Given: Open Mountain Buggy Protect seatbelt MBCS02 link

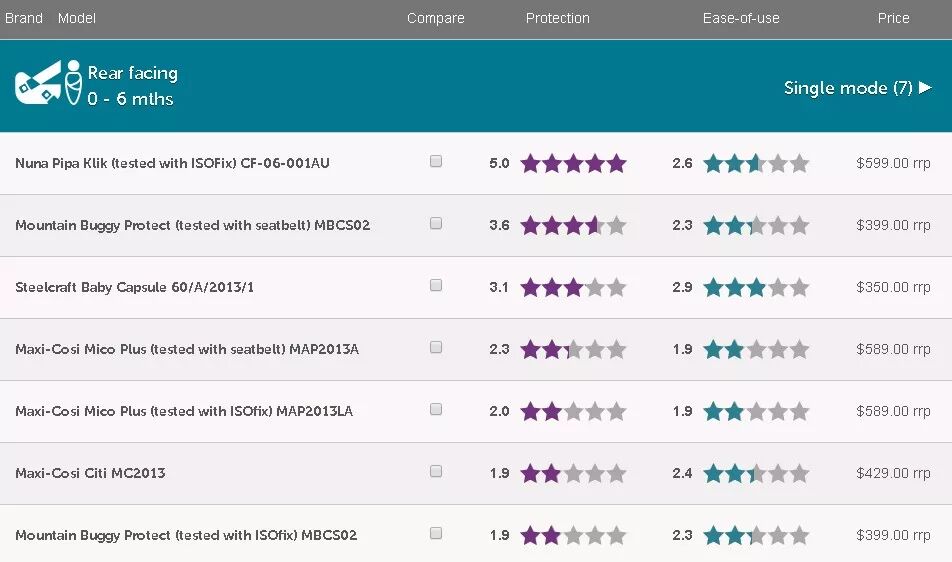Looking at the screenshot, I should [x=192, y=225].
